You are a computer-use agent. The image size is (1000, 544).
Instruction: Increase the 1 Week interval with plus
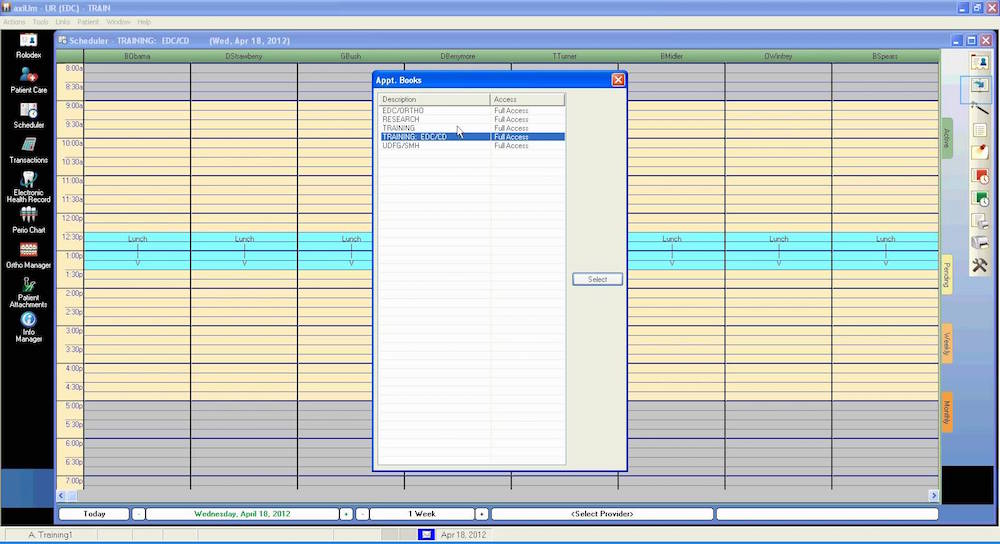482,514
